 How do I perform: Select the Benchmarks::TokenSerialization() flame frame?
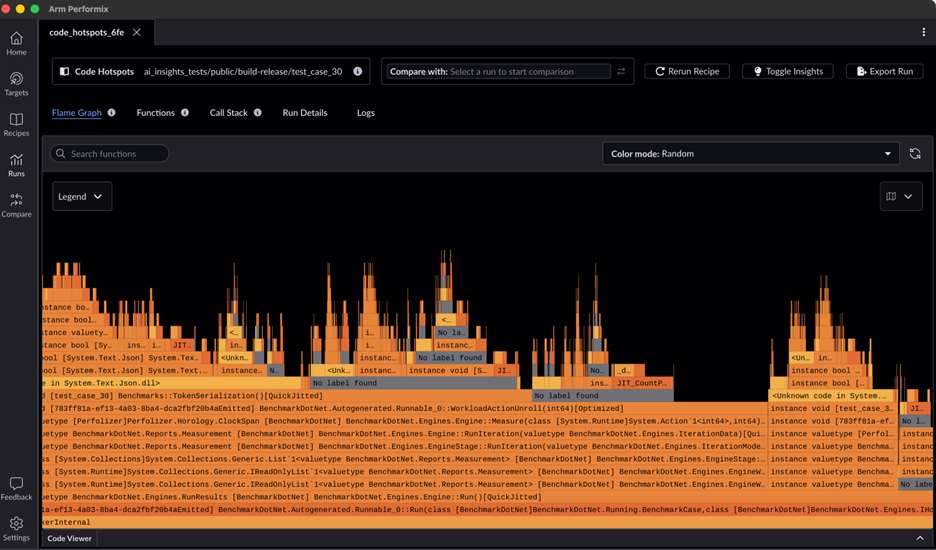287,396
